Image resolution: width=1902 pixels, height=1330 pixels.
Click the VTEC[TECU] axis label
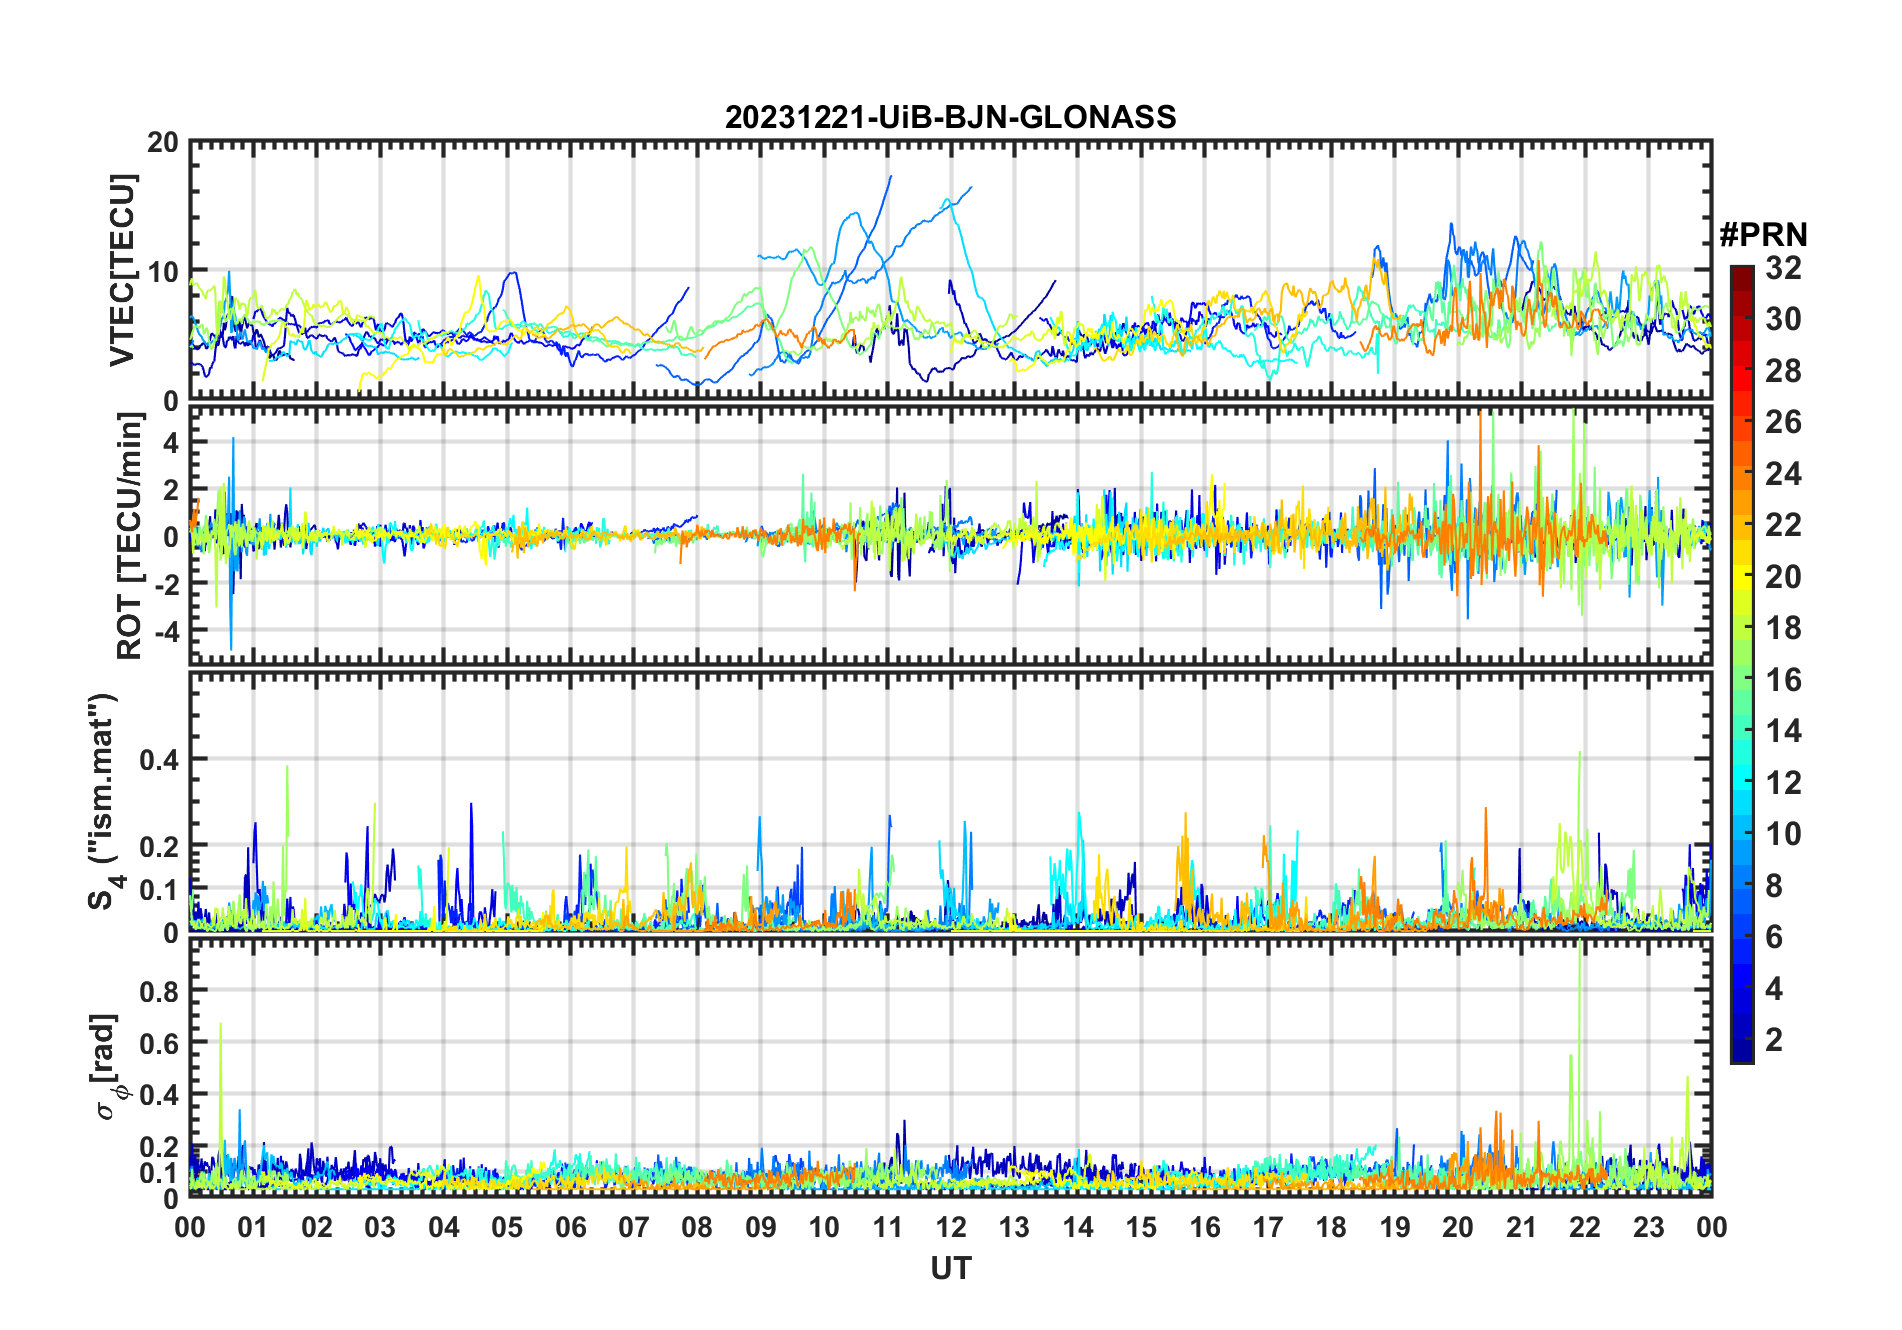coord(121,270)
